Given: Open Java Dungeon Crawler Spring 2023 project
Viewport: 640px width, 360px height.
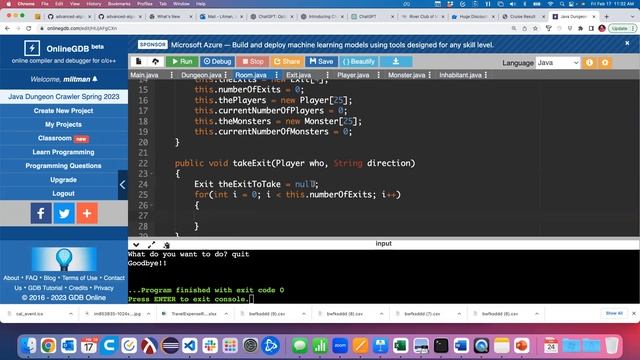Looking at the screenshot, I should (x=64, y=97).
